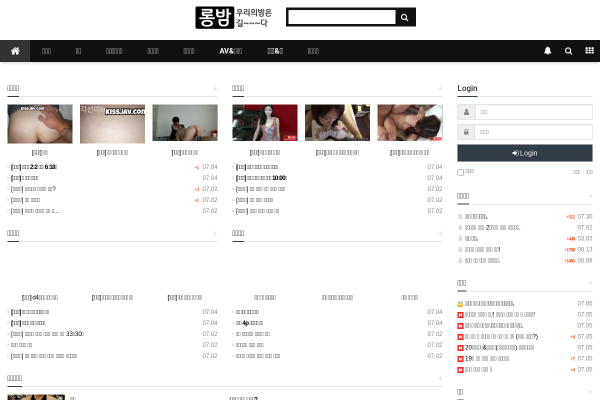Open the post title containing 6:13
Screen dimensions: 600x400
pos(34,167)
